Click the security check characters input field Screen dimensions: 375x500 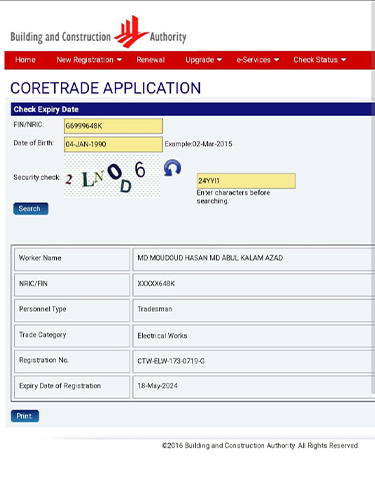(246, 181)
